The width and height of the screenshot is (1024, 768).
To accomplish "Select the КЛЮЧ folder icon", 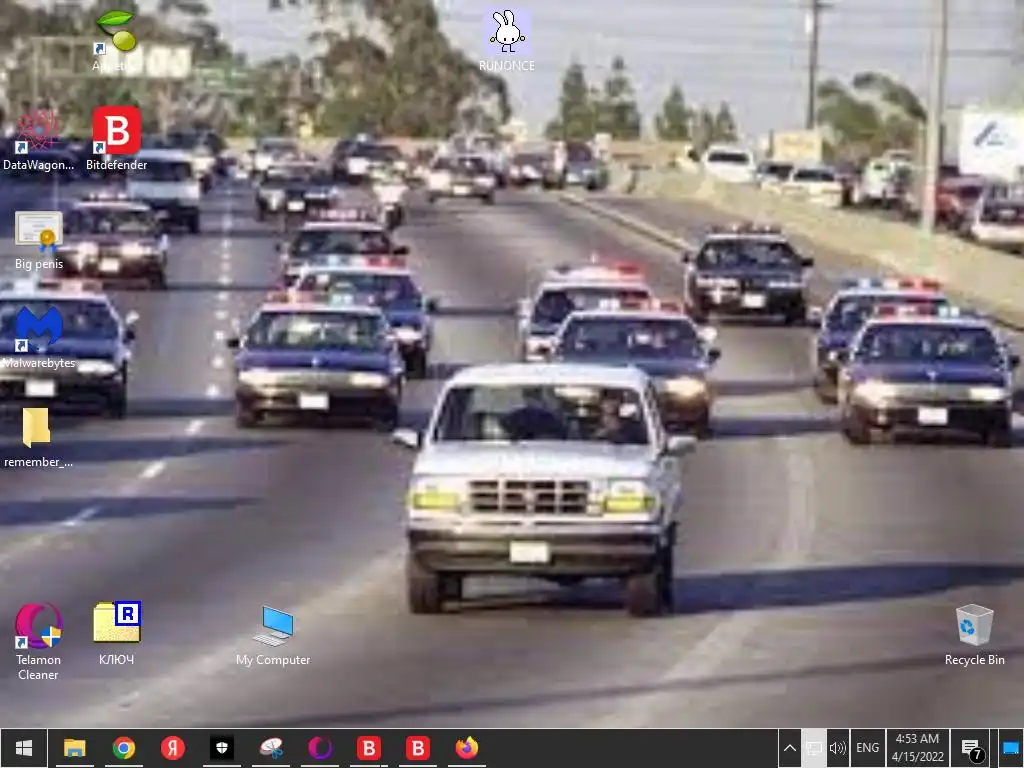I will click(117, 633).
